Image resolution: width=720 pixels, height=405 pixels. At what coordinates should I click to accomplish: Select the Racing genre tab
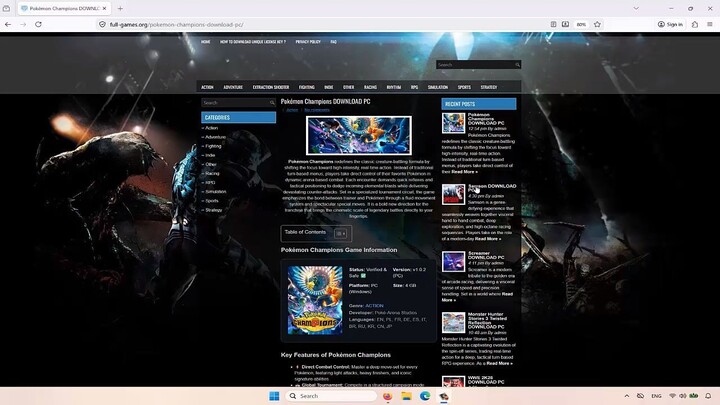370,87
